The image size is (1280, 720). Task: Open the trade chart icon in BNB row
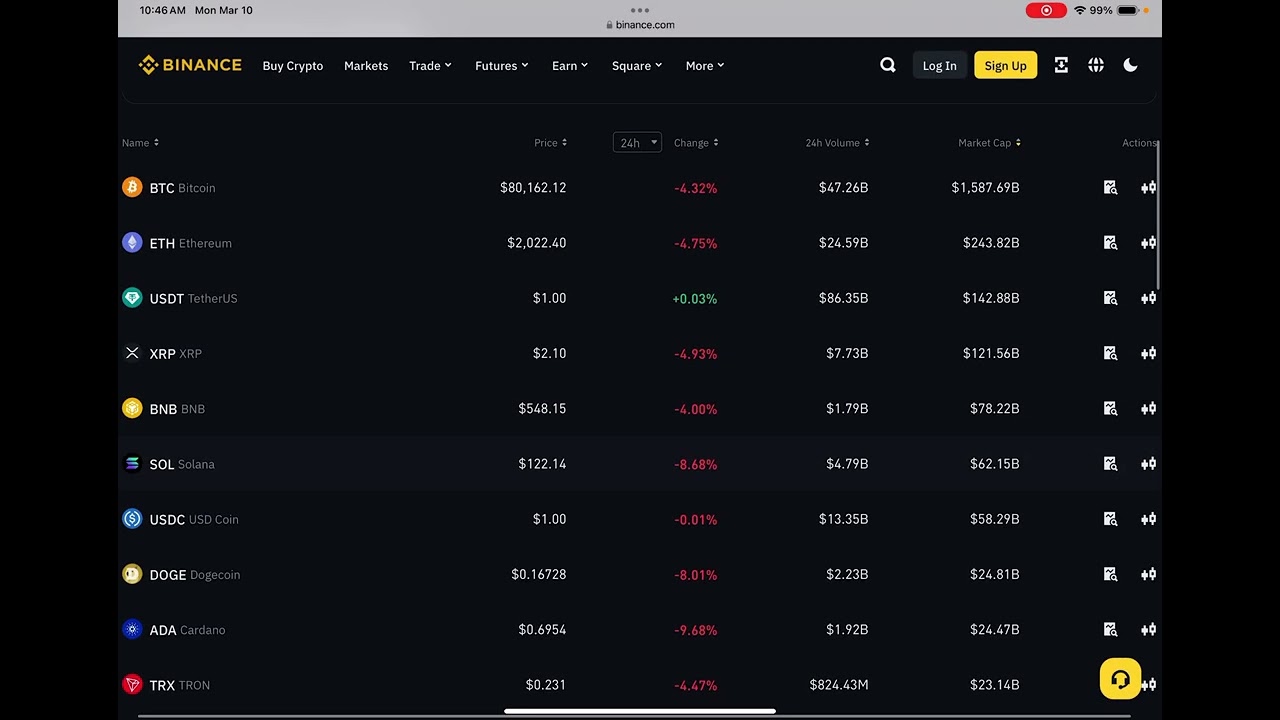(x=1149, y=409)
